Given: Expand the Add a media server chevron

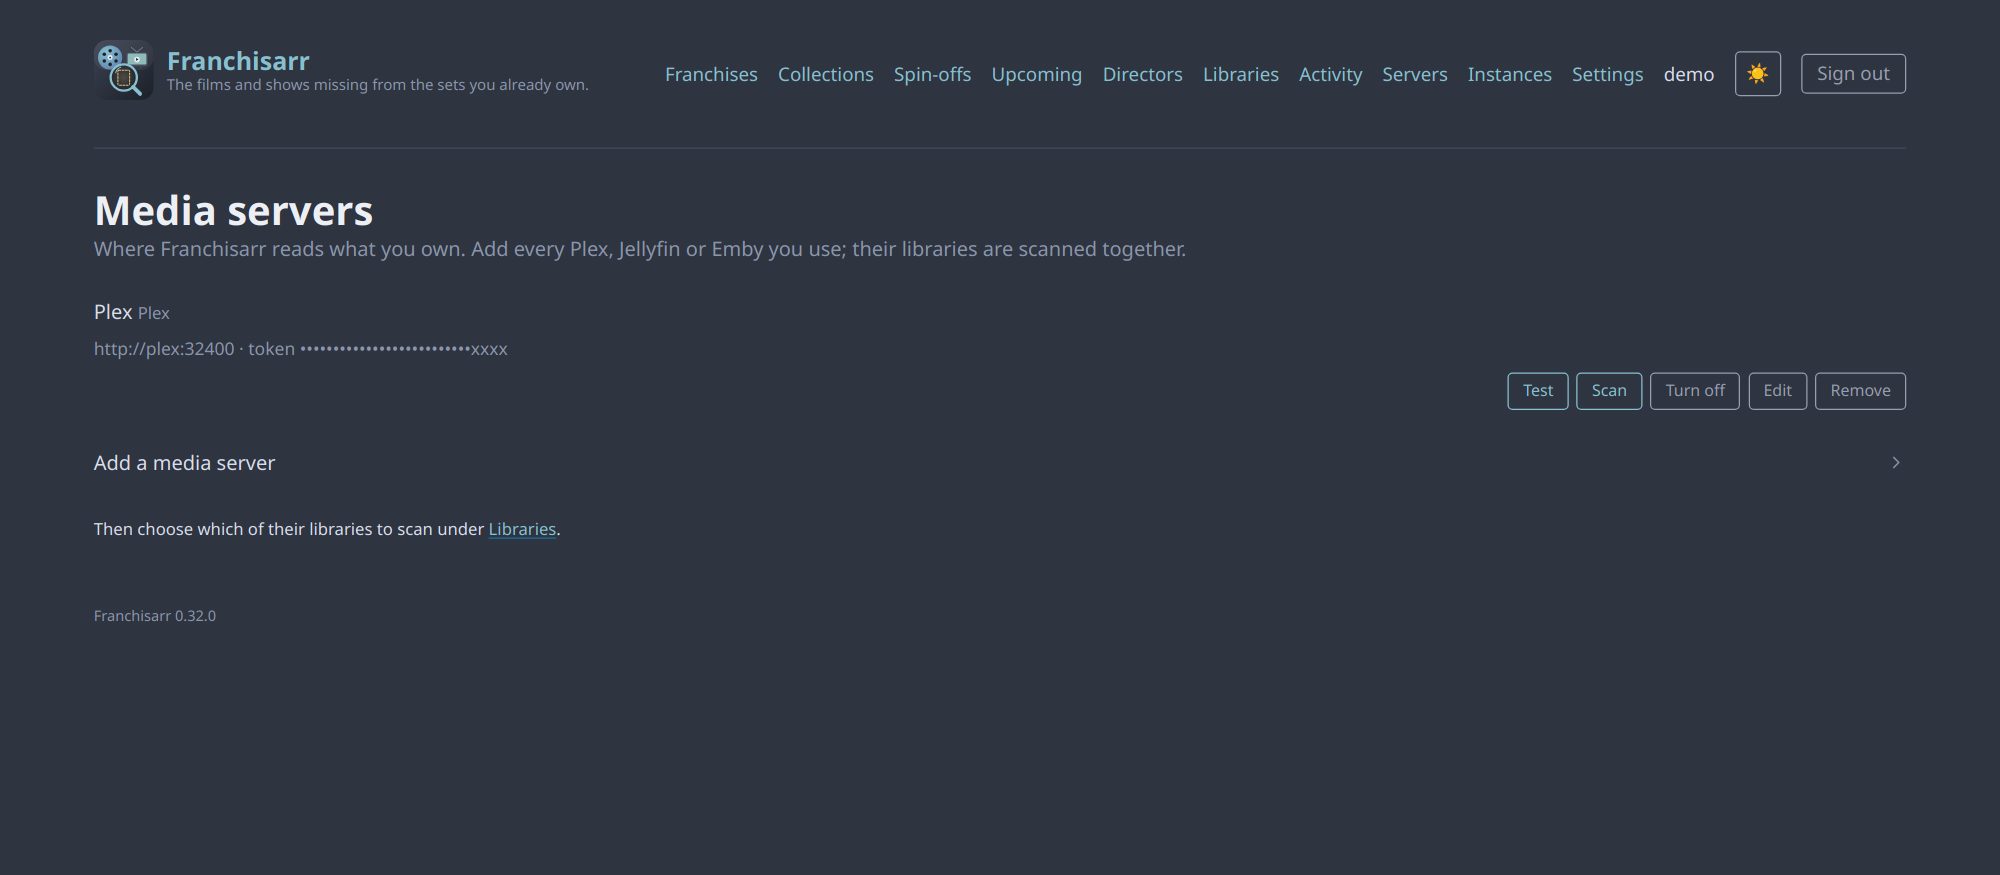Looking at the screenshot, I should tap(1895, 463).
